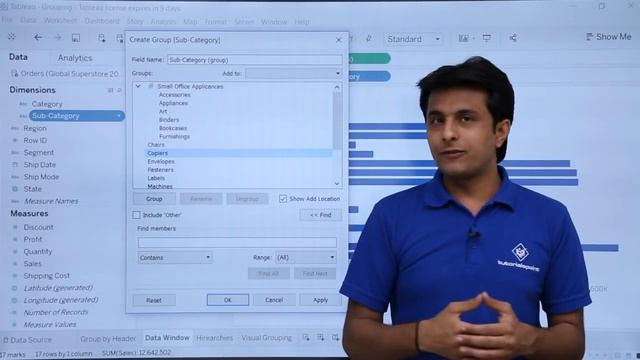Click the New Worksheet icon in bottom tabs
The height and width of the screenshot is (360, 640).
pos(306,338)
